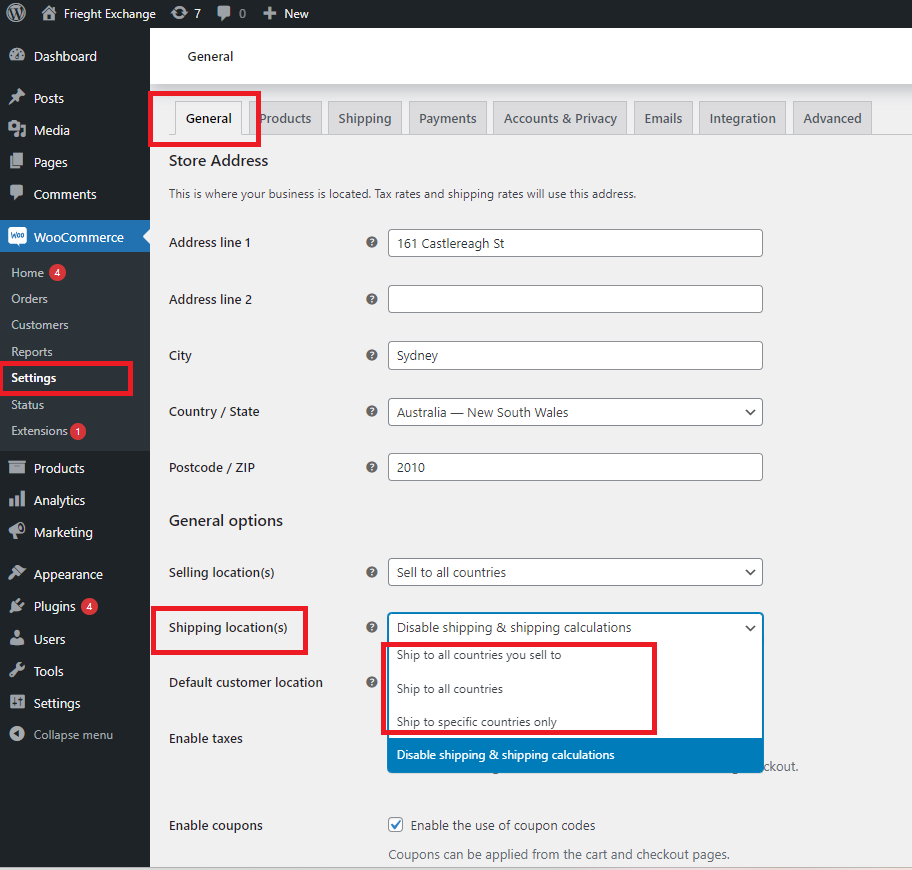Open the Country / State dropdown

point(575,412)
